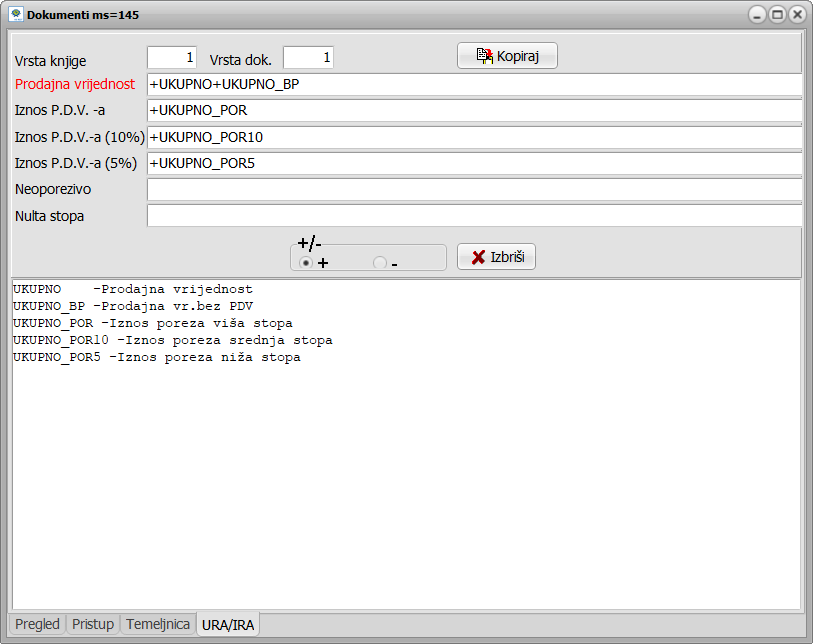Select the plus (+) radio option
This screenshot has width=813, height=644.
(306, 263)
